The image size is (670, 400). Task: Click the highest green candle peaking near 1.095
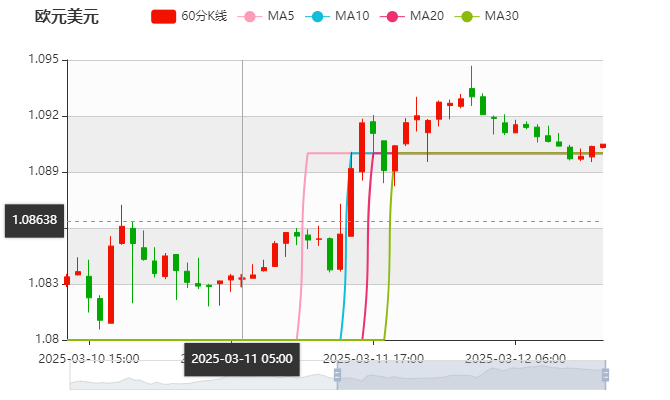click(472, 92)
